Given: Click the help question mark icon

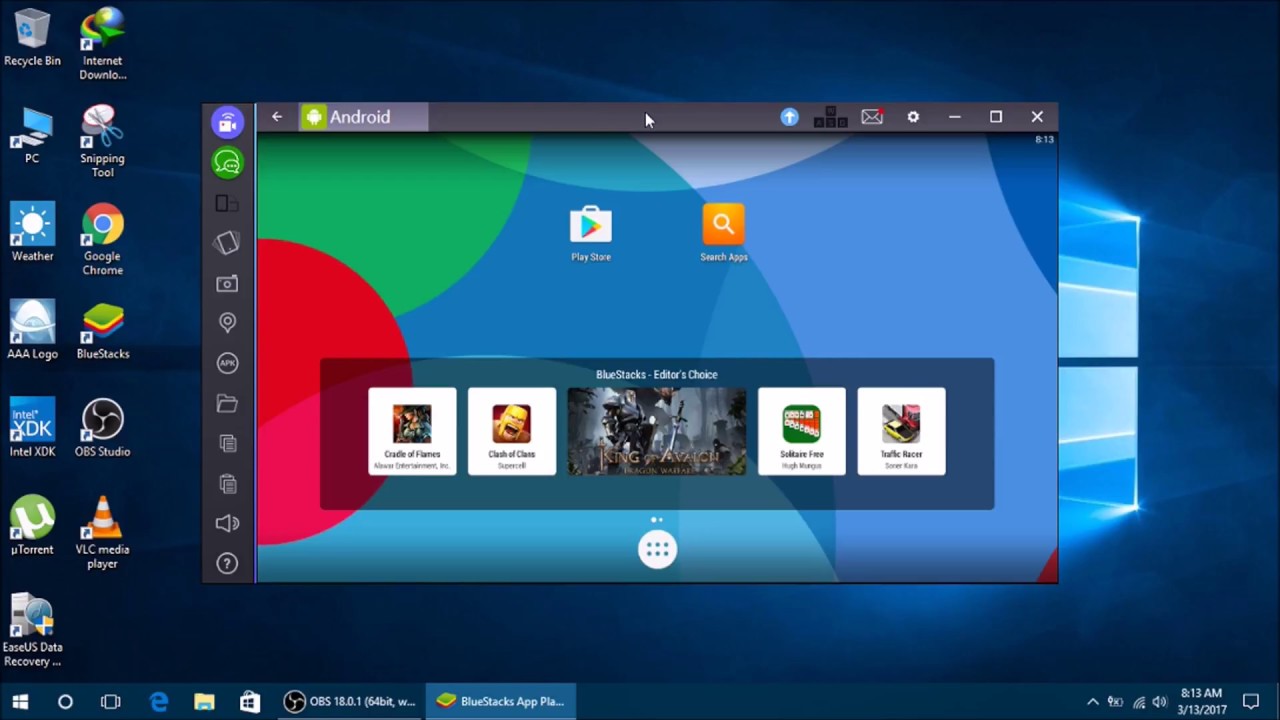Looking at the screenshot, I should pyautogui.click(x=227, y=564).
